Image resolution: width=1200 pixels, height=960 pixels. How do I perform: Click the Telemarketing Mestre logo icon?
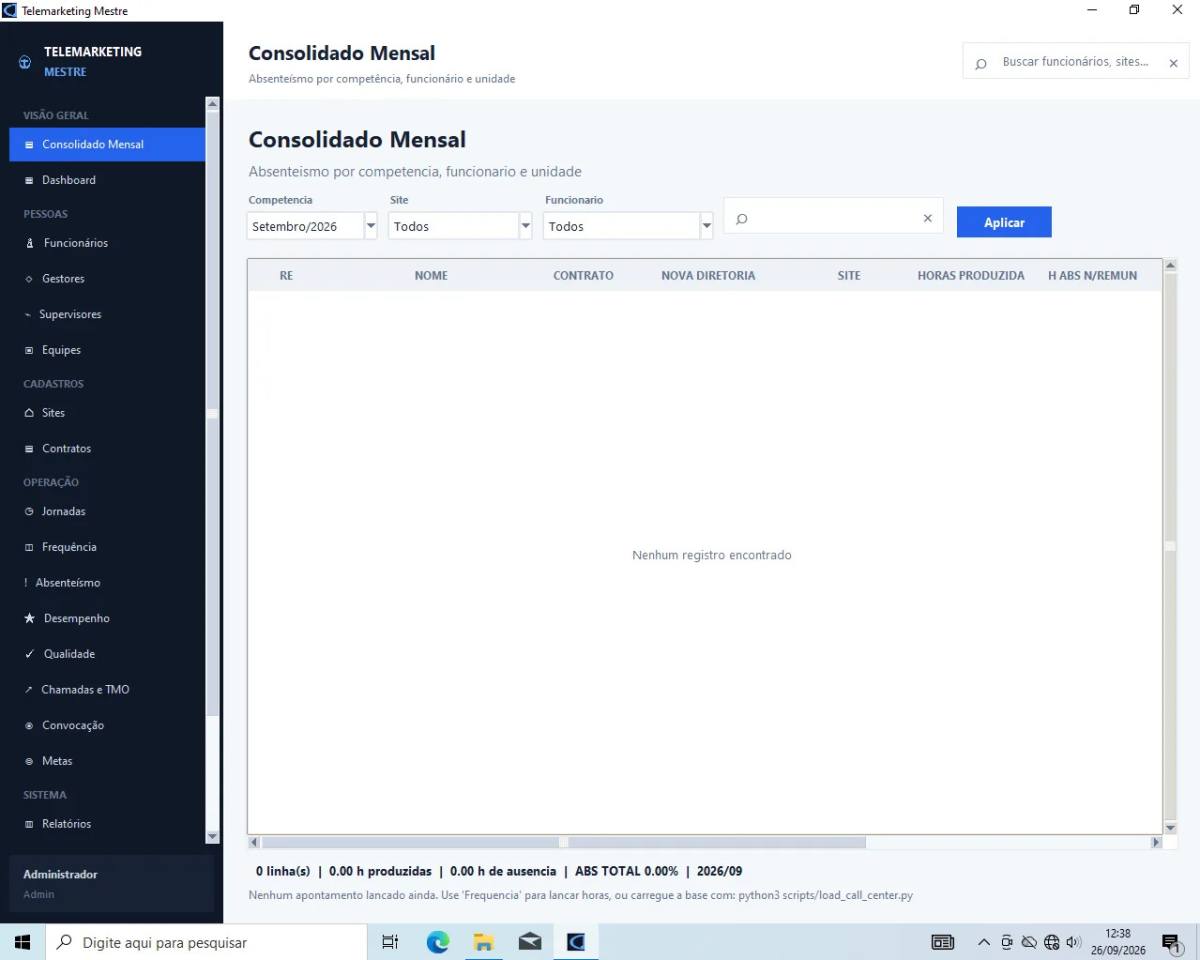25,61
